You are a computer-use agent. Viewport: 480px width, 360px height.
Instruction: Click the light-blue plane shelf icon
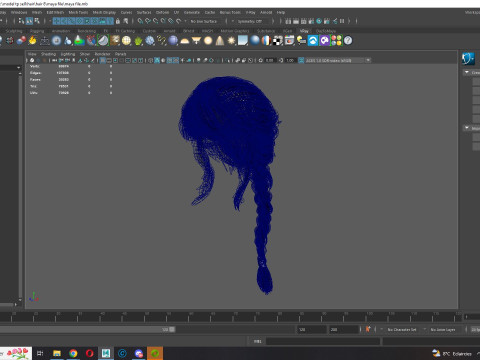(x=243, y=41)
